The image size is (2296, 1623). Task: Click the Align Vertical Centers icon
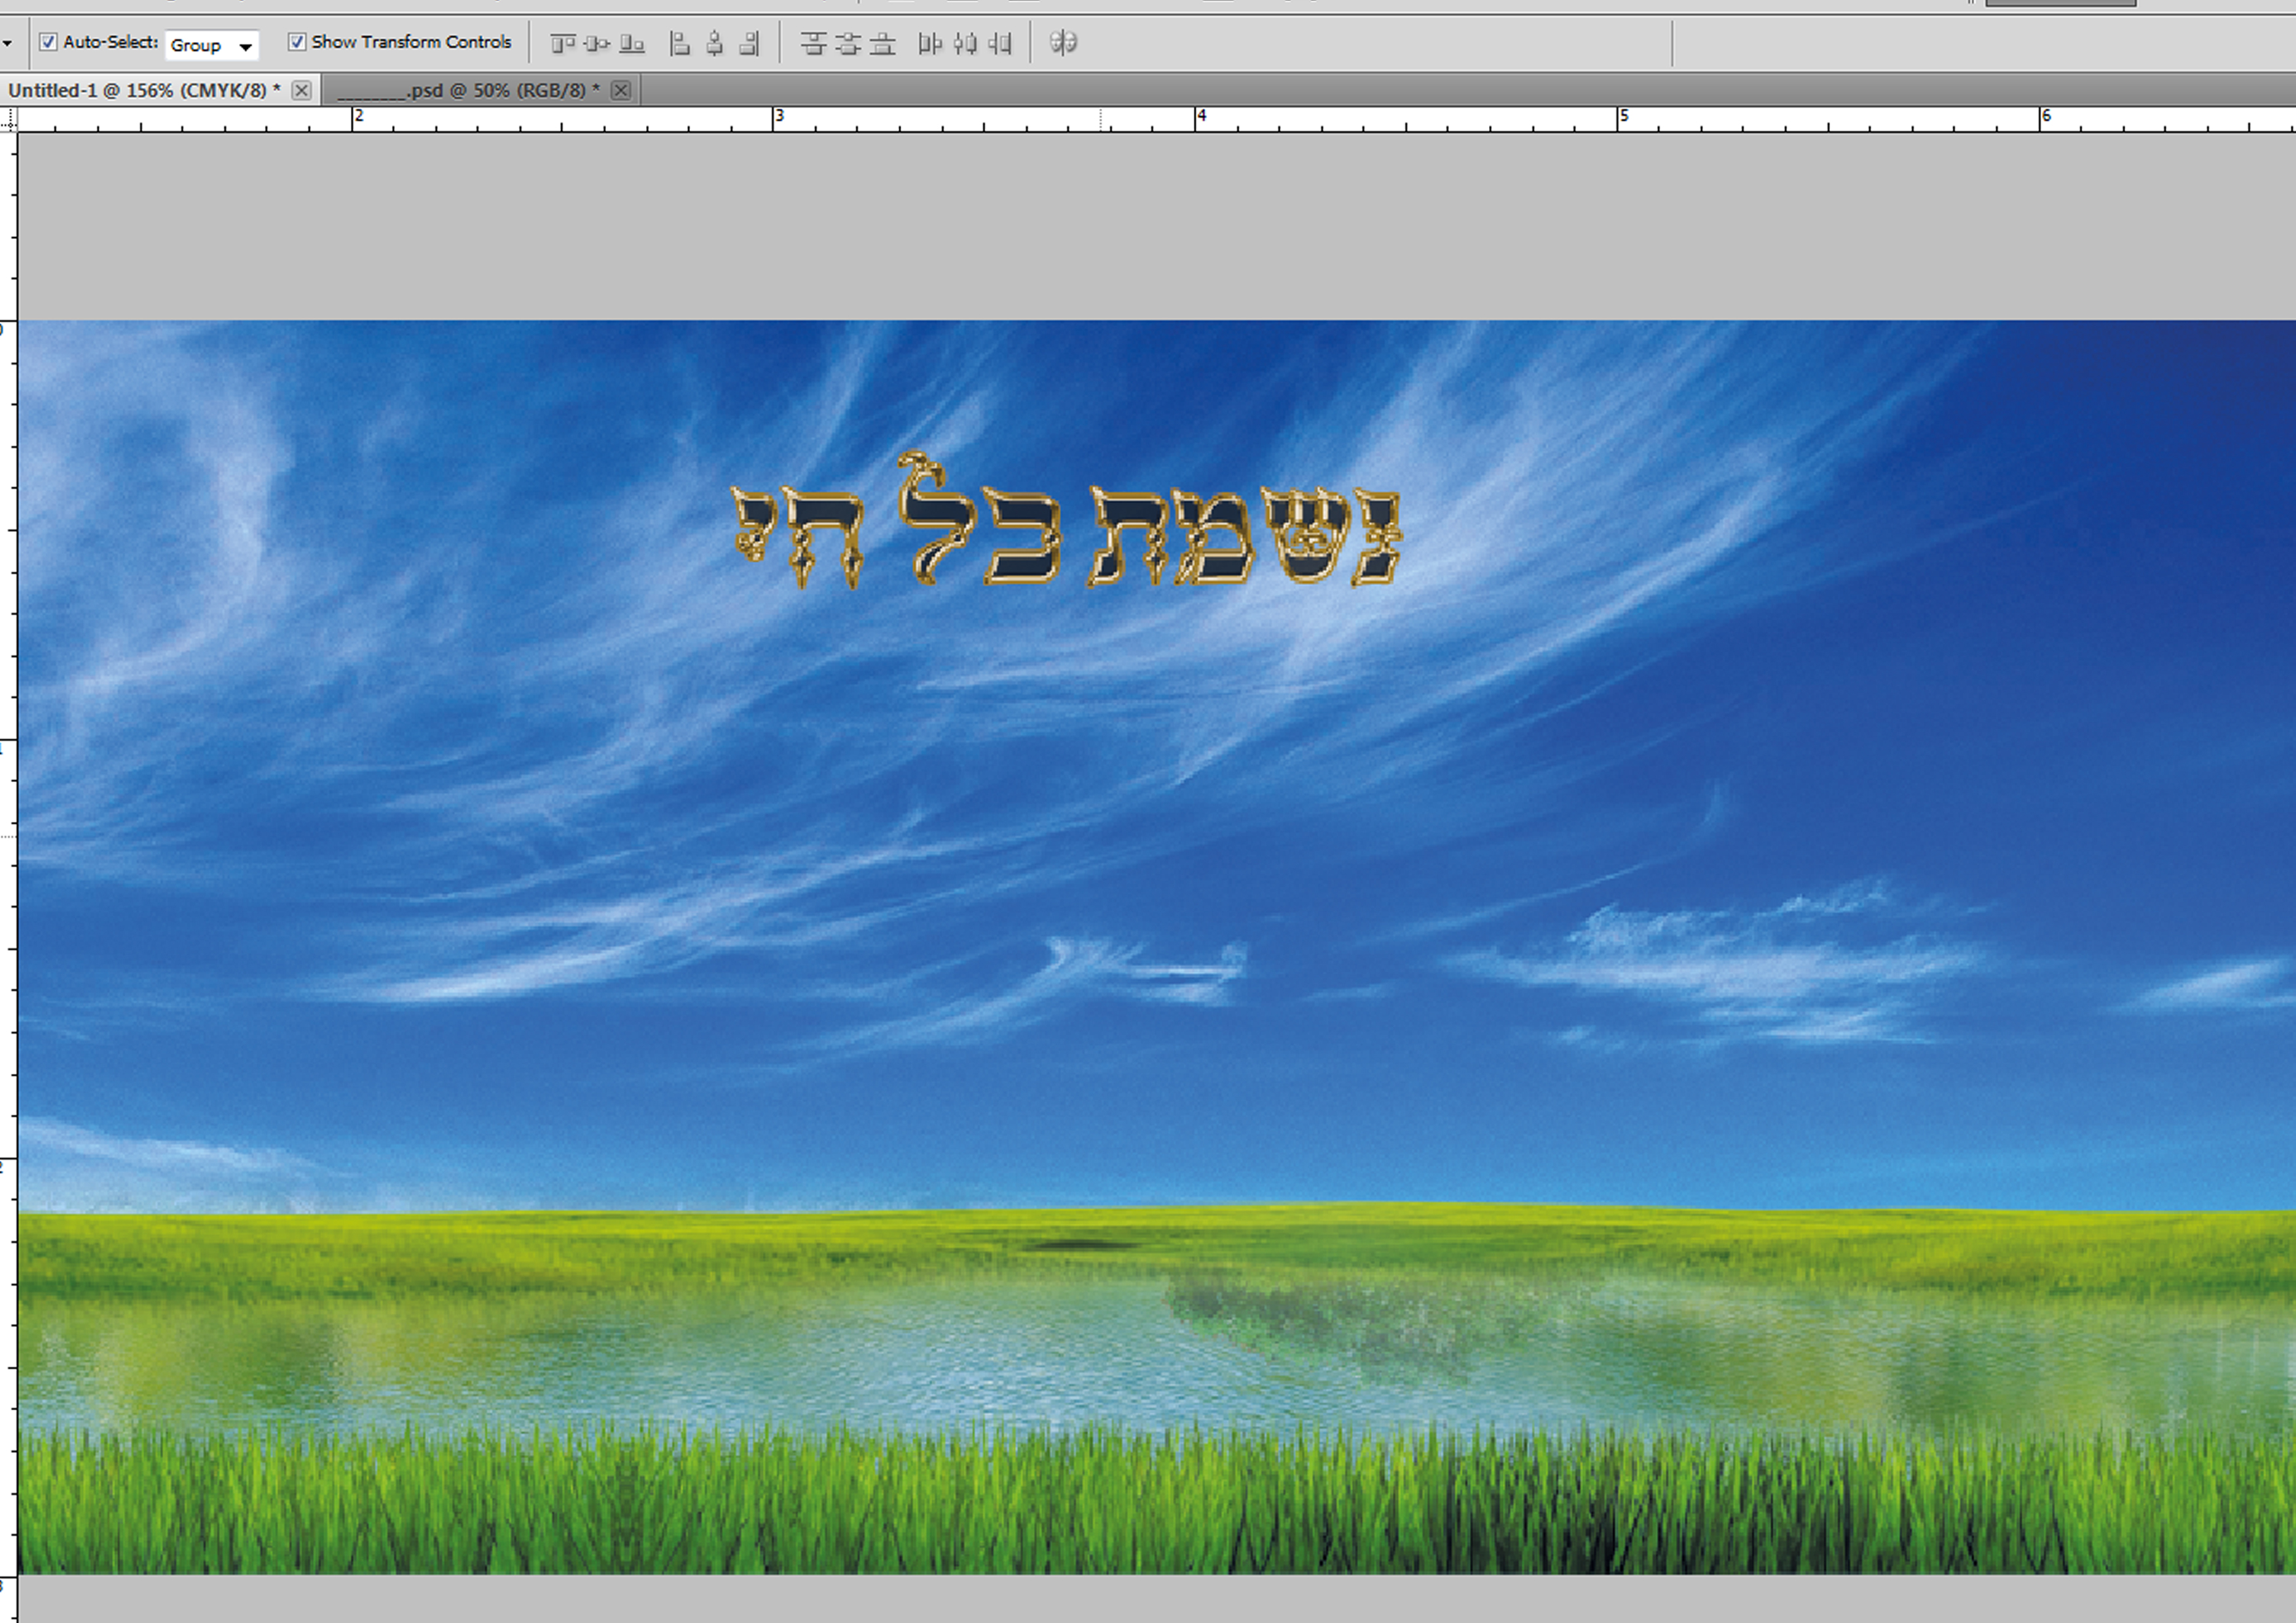click(x=597, y=43)
